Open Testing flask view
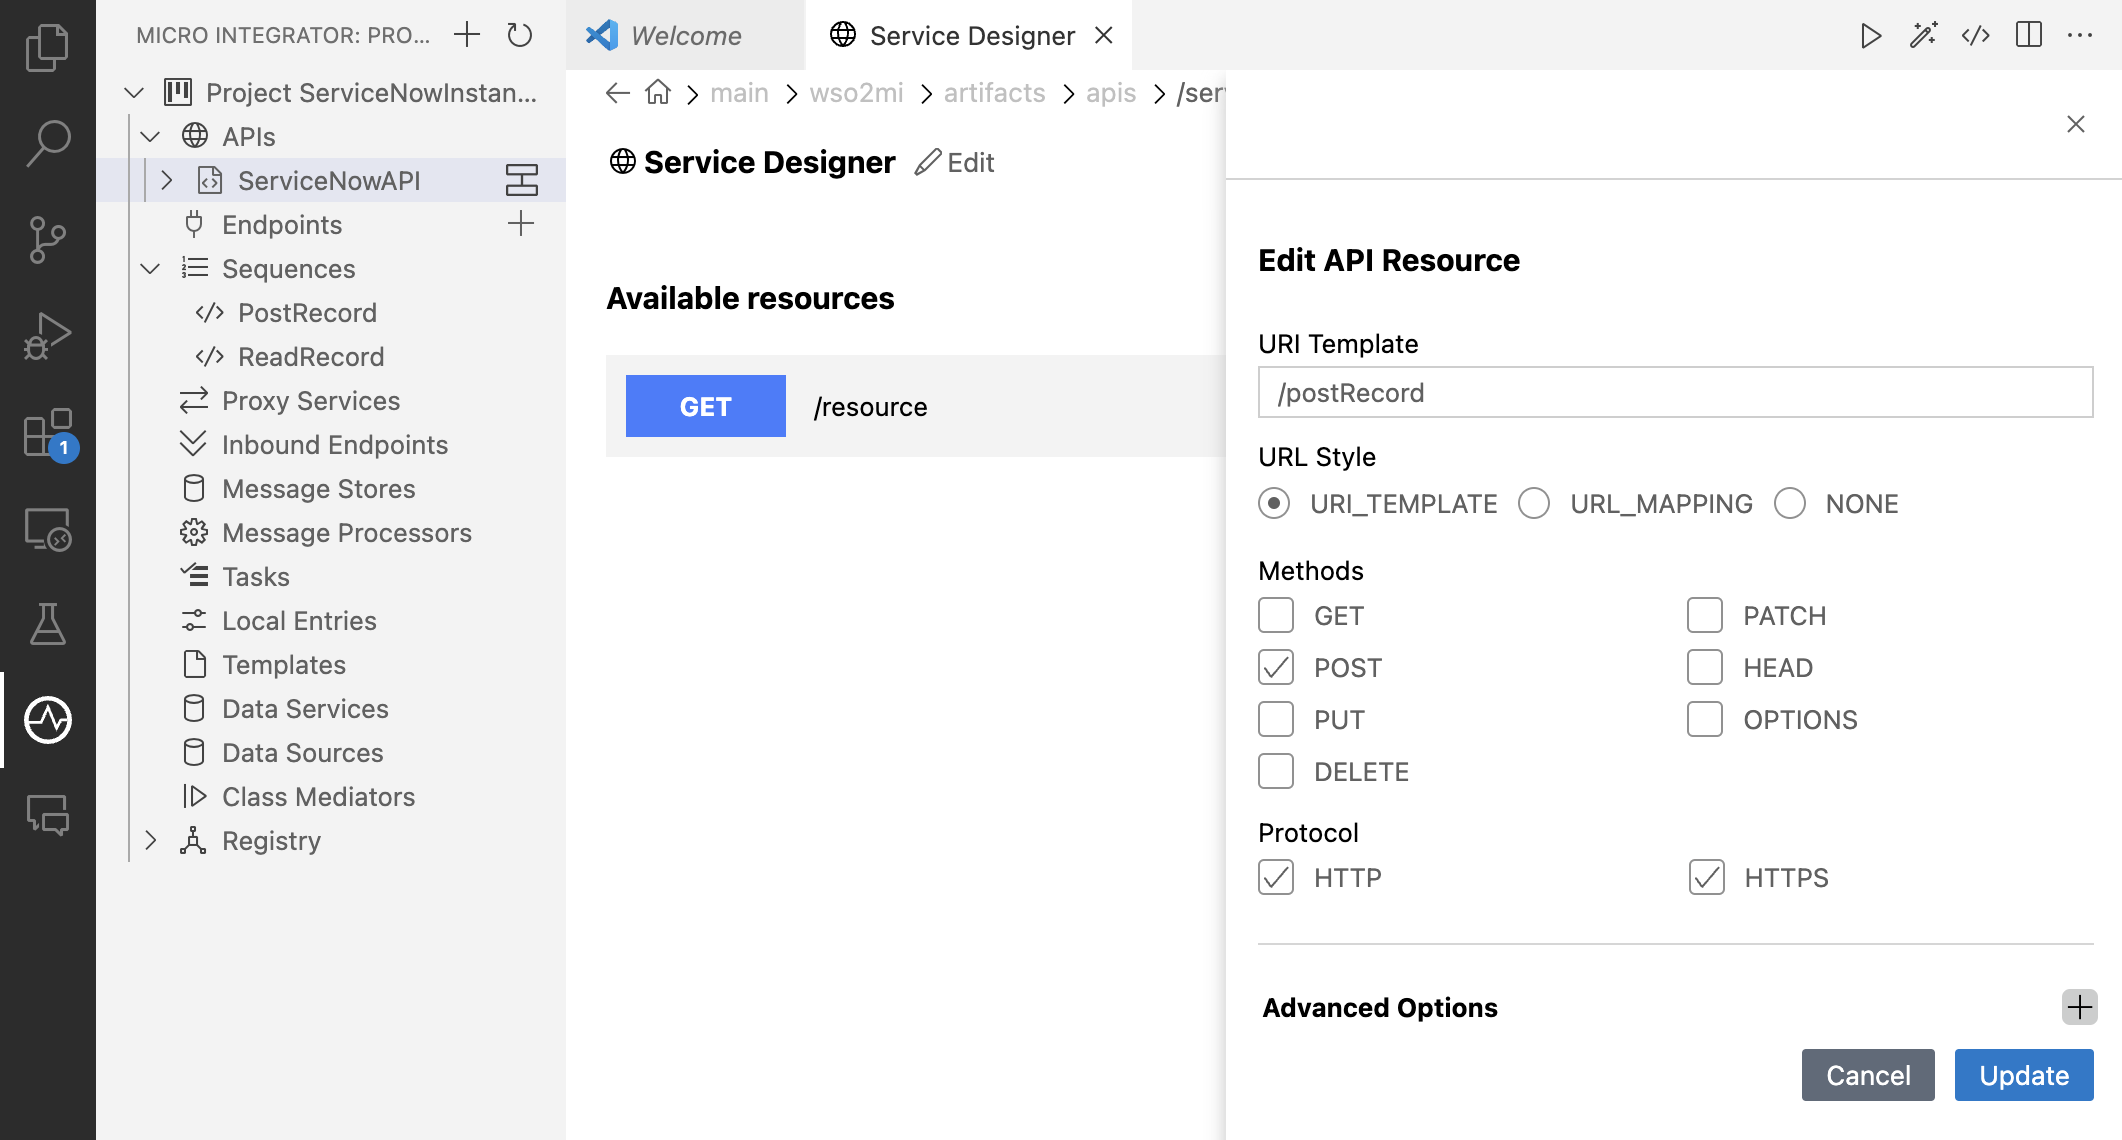This screenshot has height=1140, width=2122. [x=47, y=624]
